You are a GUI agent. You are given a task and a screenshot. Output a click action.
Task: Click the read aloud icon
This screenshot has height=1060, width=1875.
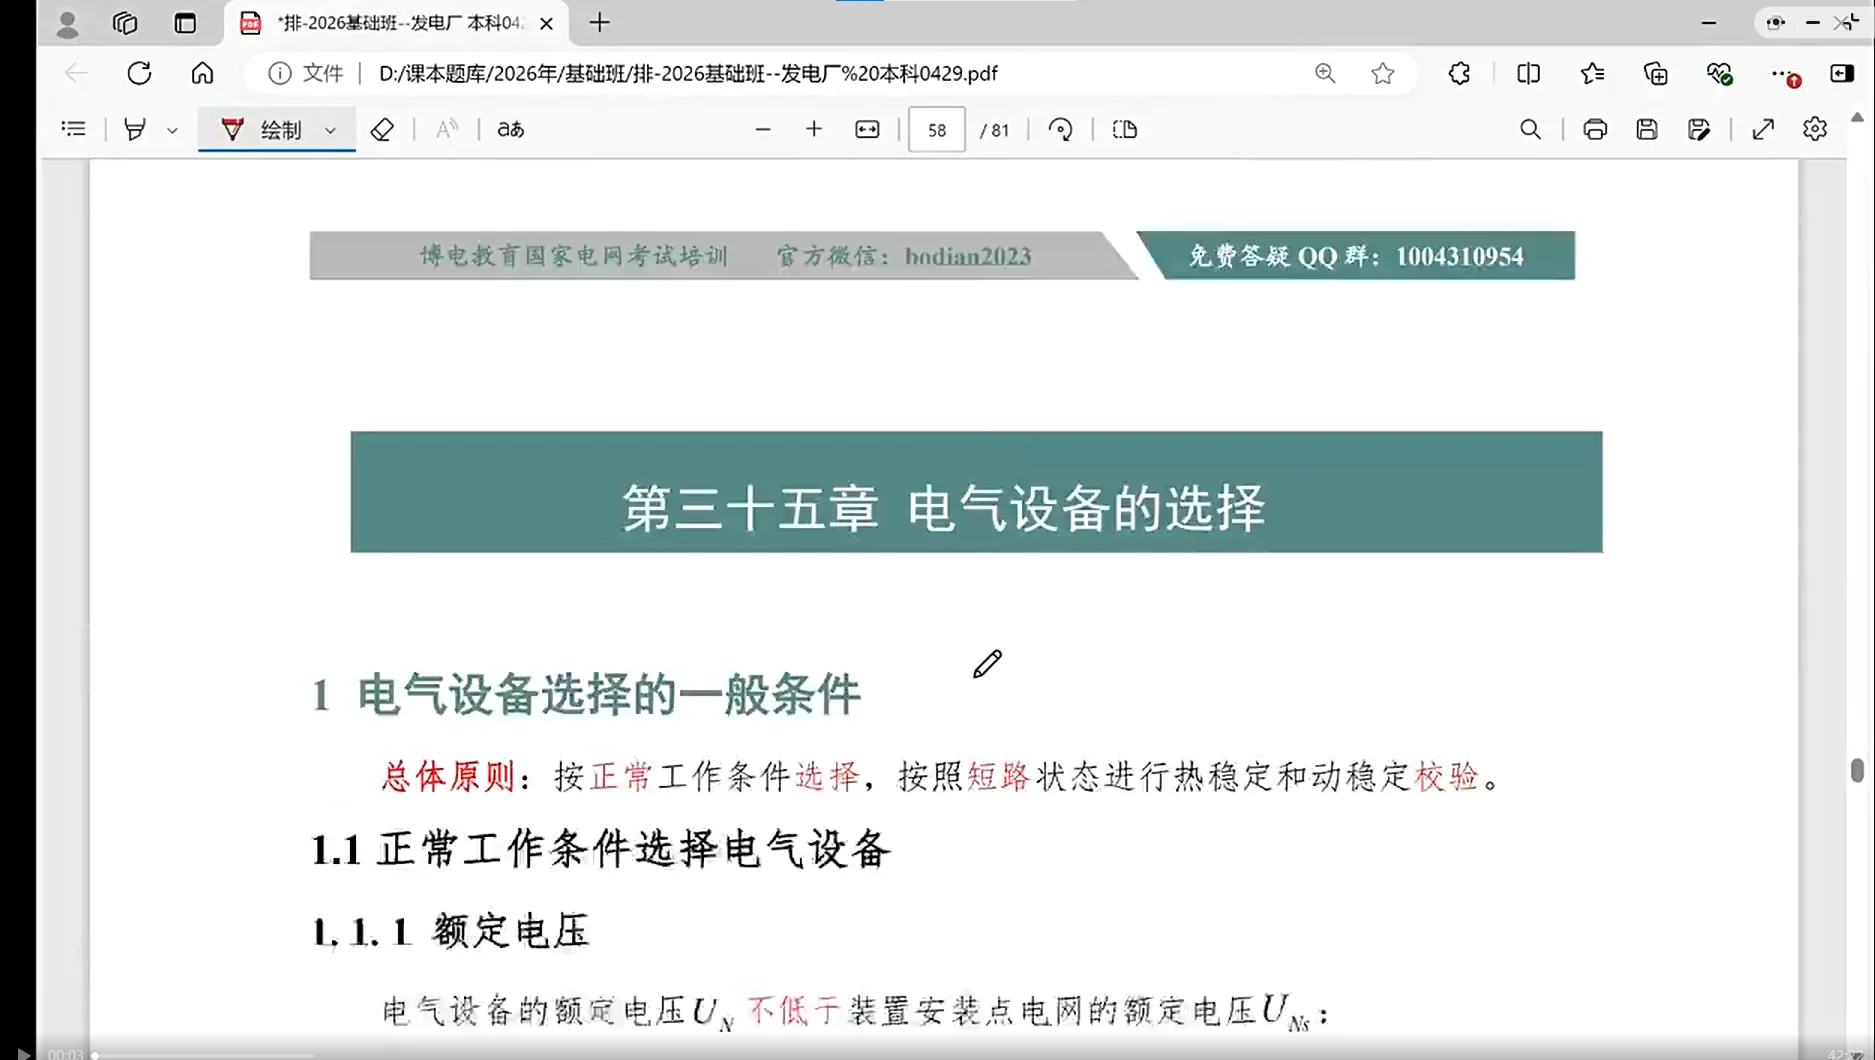447,129
